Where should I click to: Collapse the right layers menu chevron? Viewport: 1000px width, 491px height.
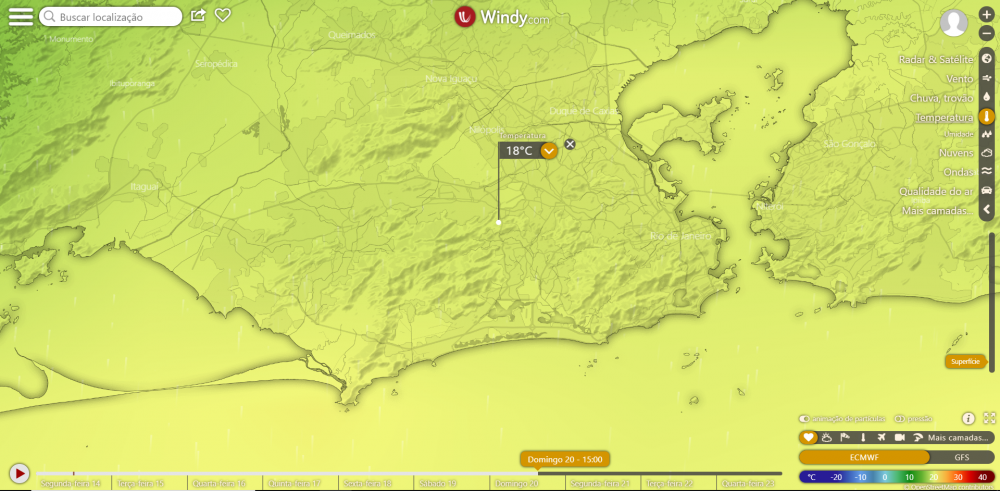click(986, 210)
